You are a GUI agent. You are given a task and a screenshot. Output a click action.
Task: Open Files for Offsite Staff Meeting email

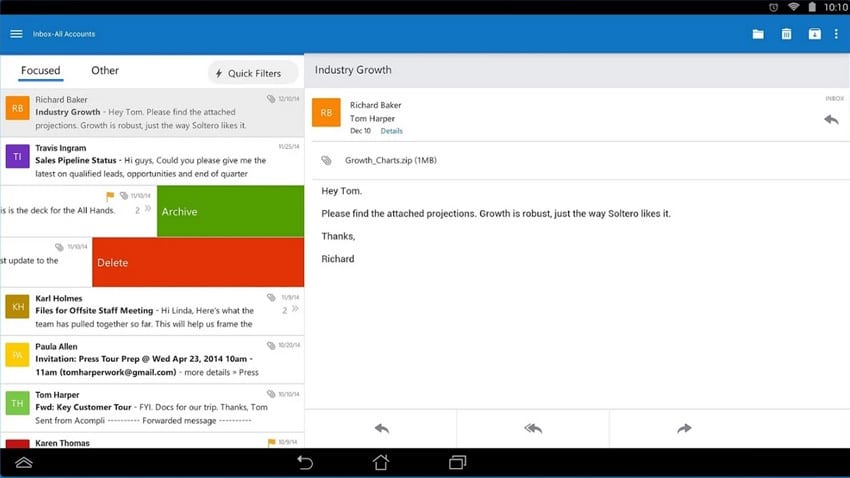[152, 312]
